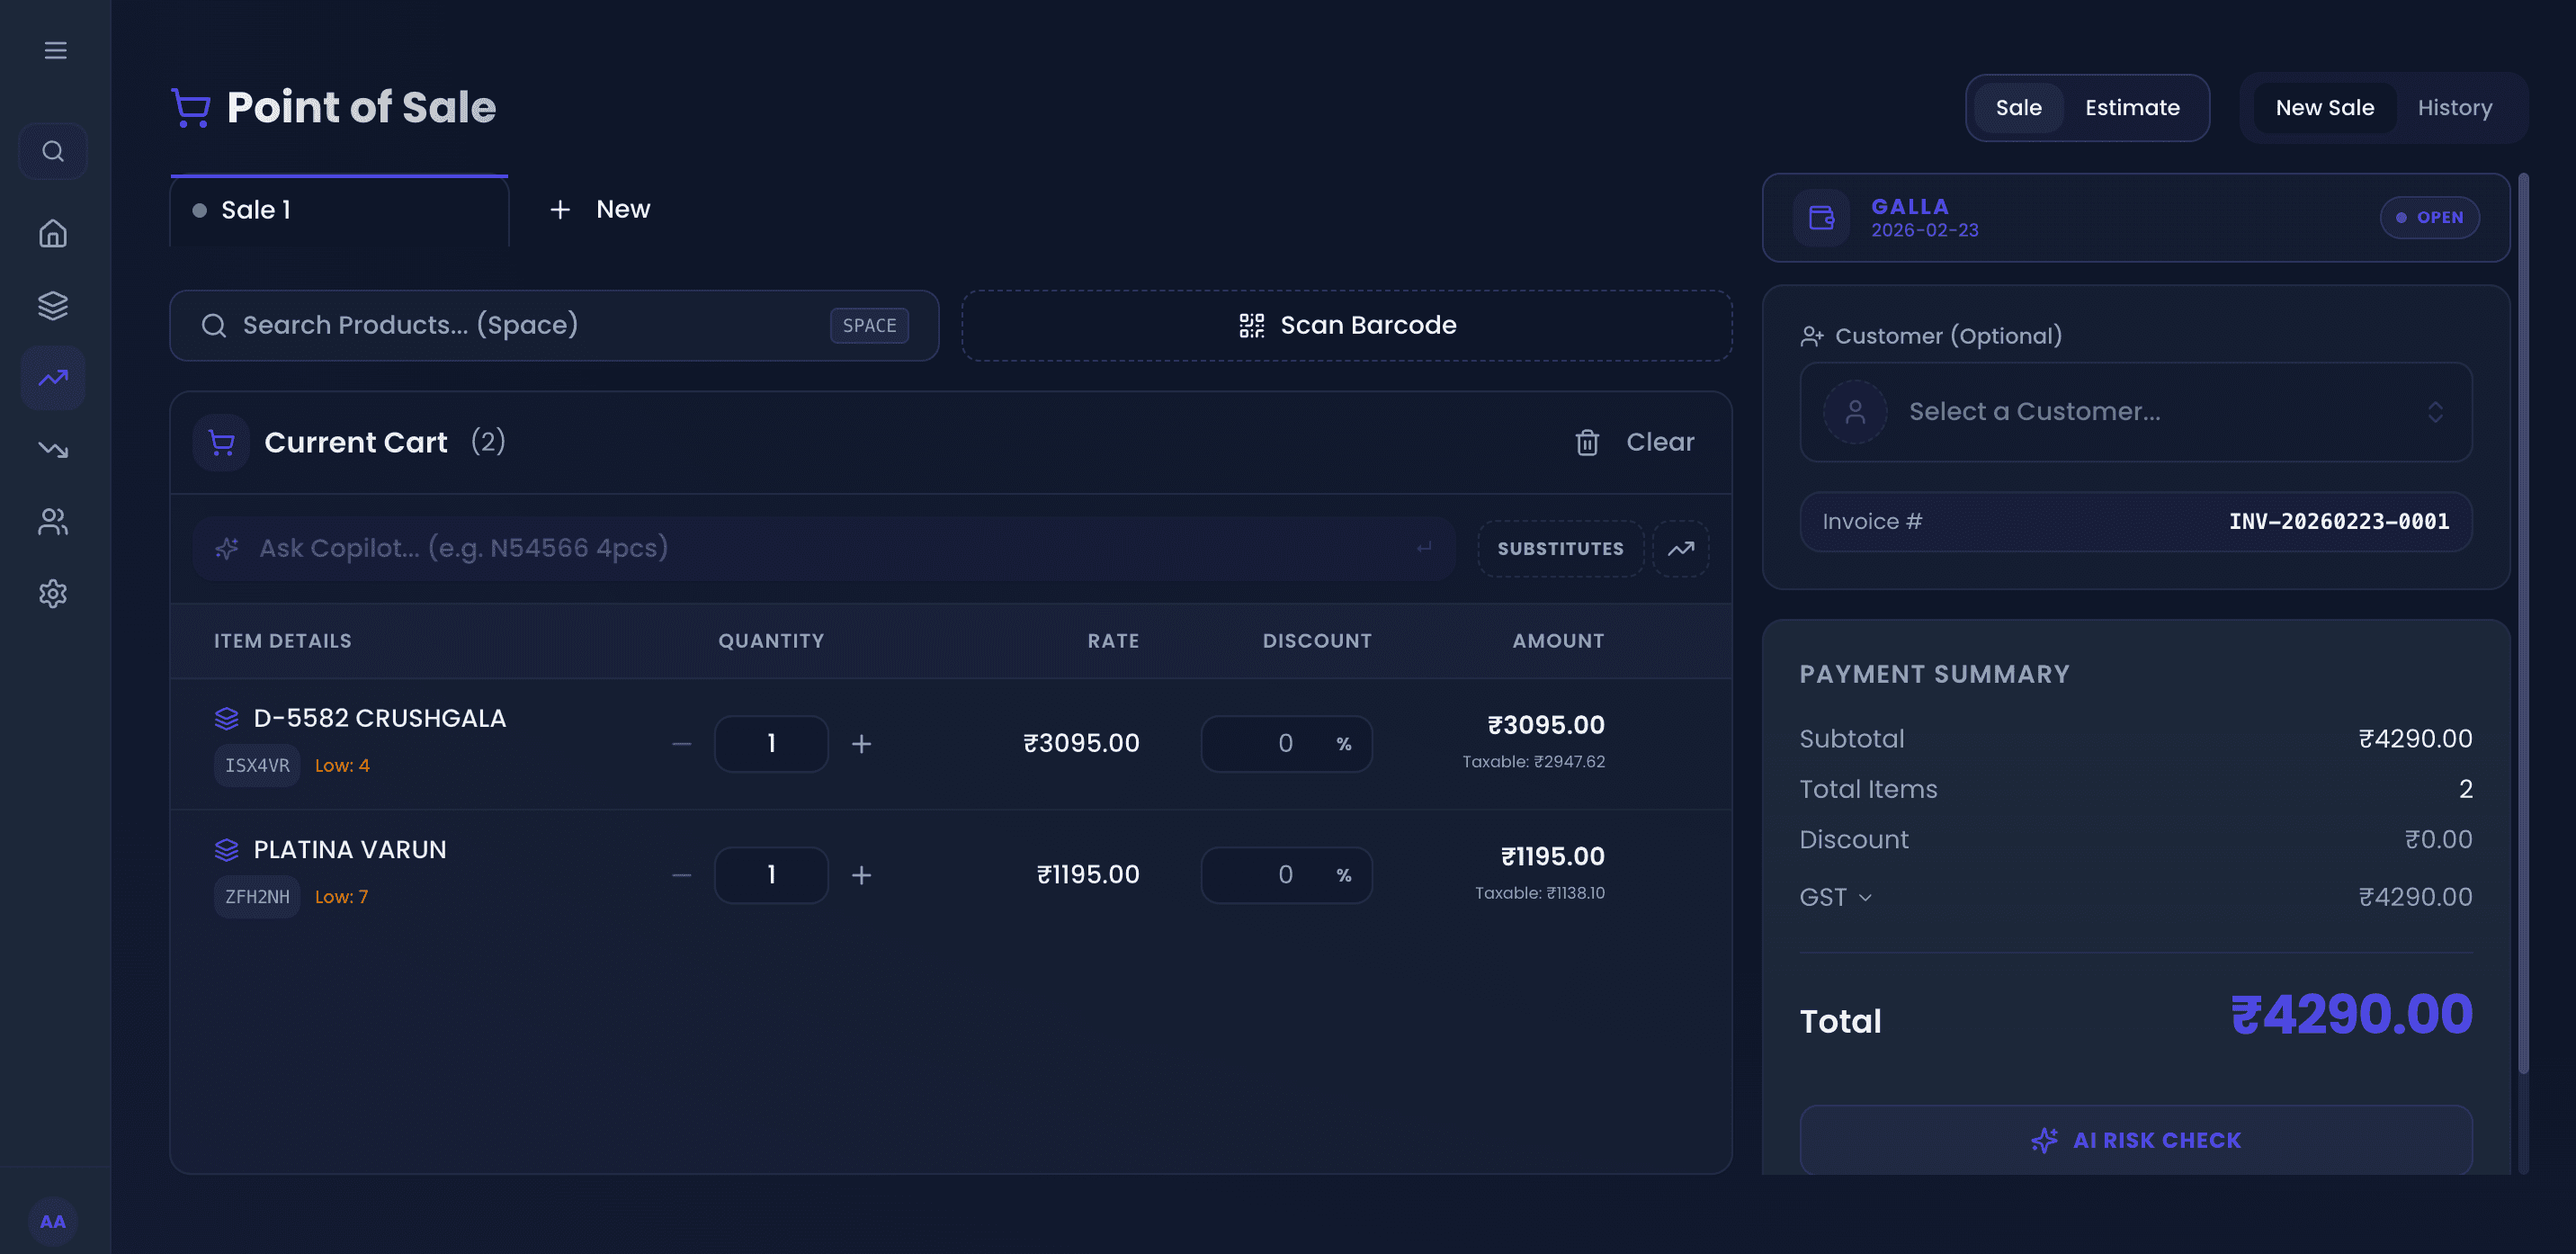Toggle percent discount type for D-5582 CRUSHGALA
2576x1254 pixels.
(x=1343, y=743)
